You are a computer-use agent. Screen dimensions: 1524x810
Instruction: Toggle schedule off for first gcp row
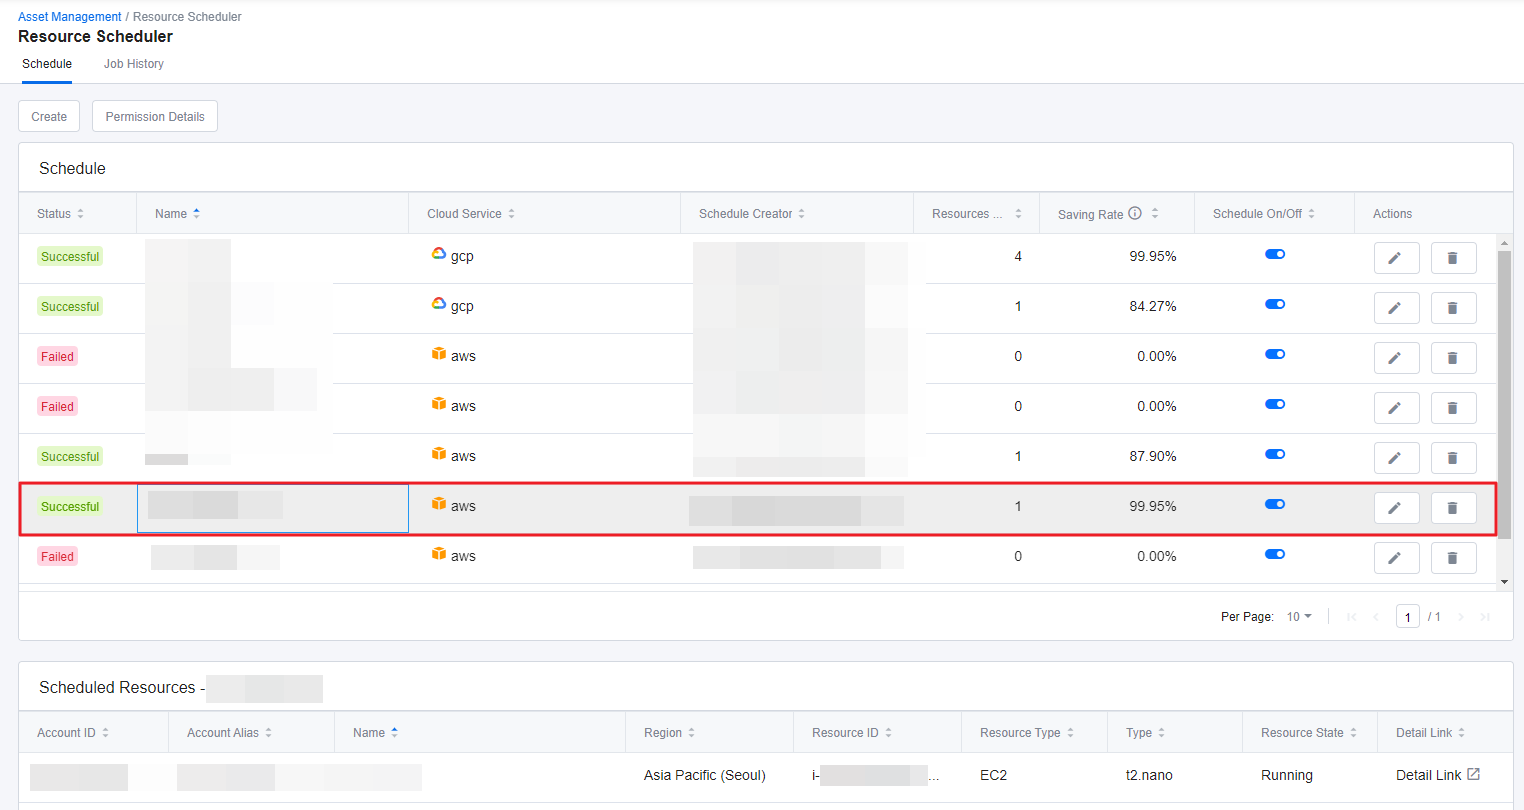click(x=1275, y=255)
